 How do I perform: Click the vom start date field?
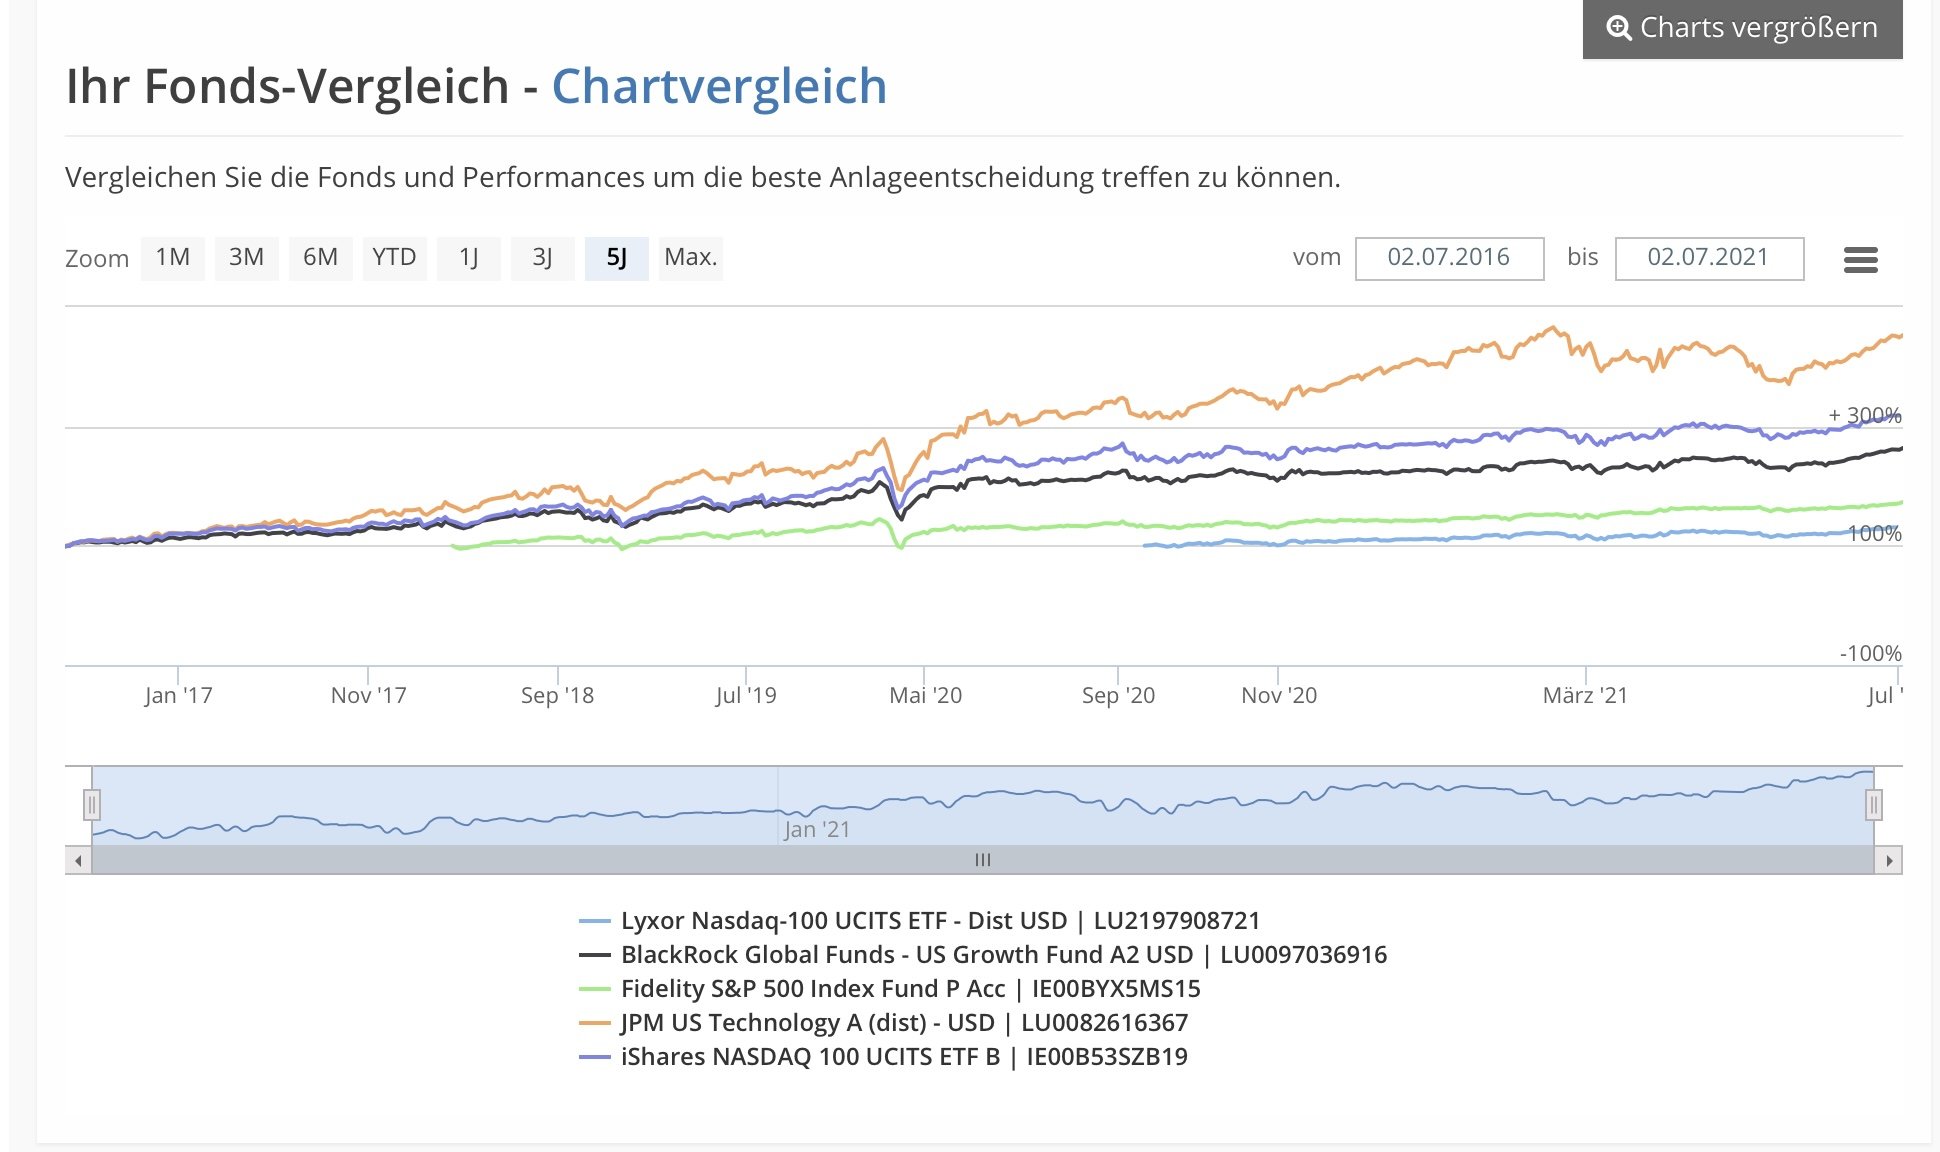(x=1449, y=258)
